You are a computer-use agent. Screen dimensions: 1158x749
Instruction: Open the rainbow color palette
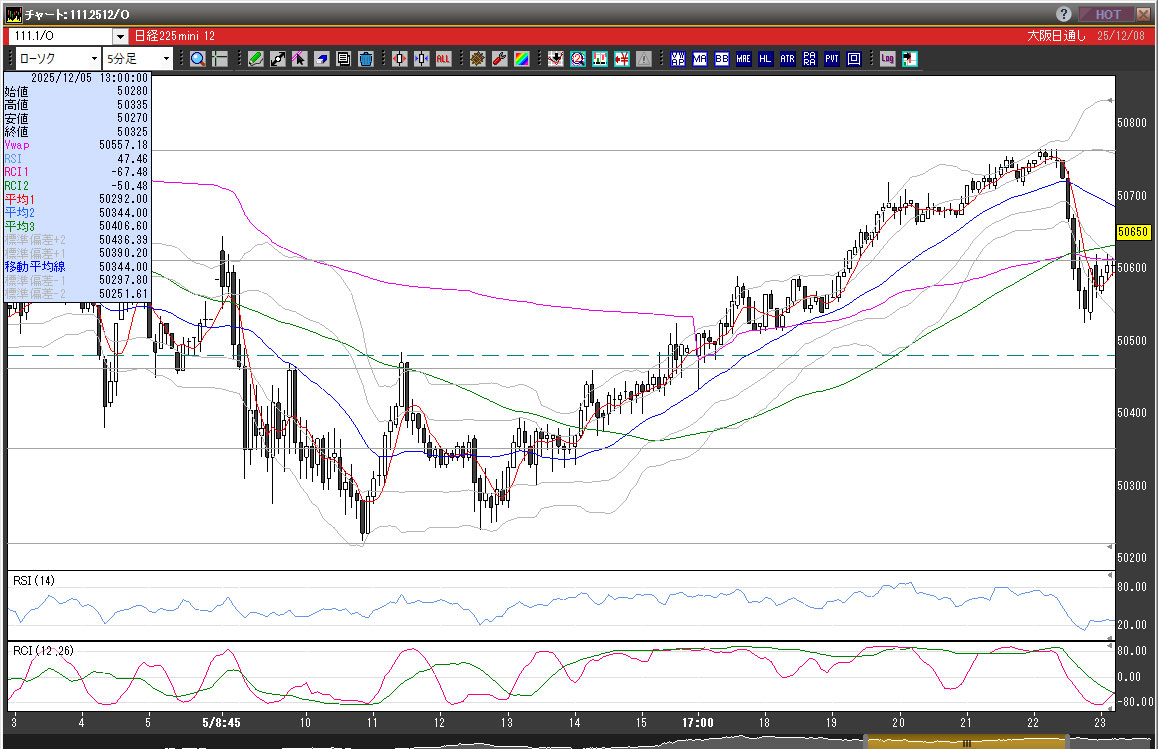point(521,59)
